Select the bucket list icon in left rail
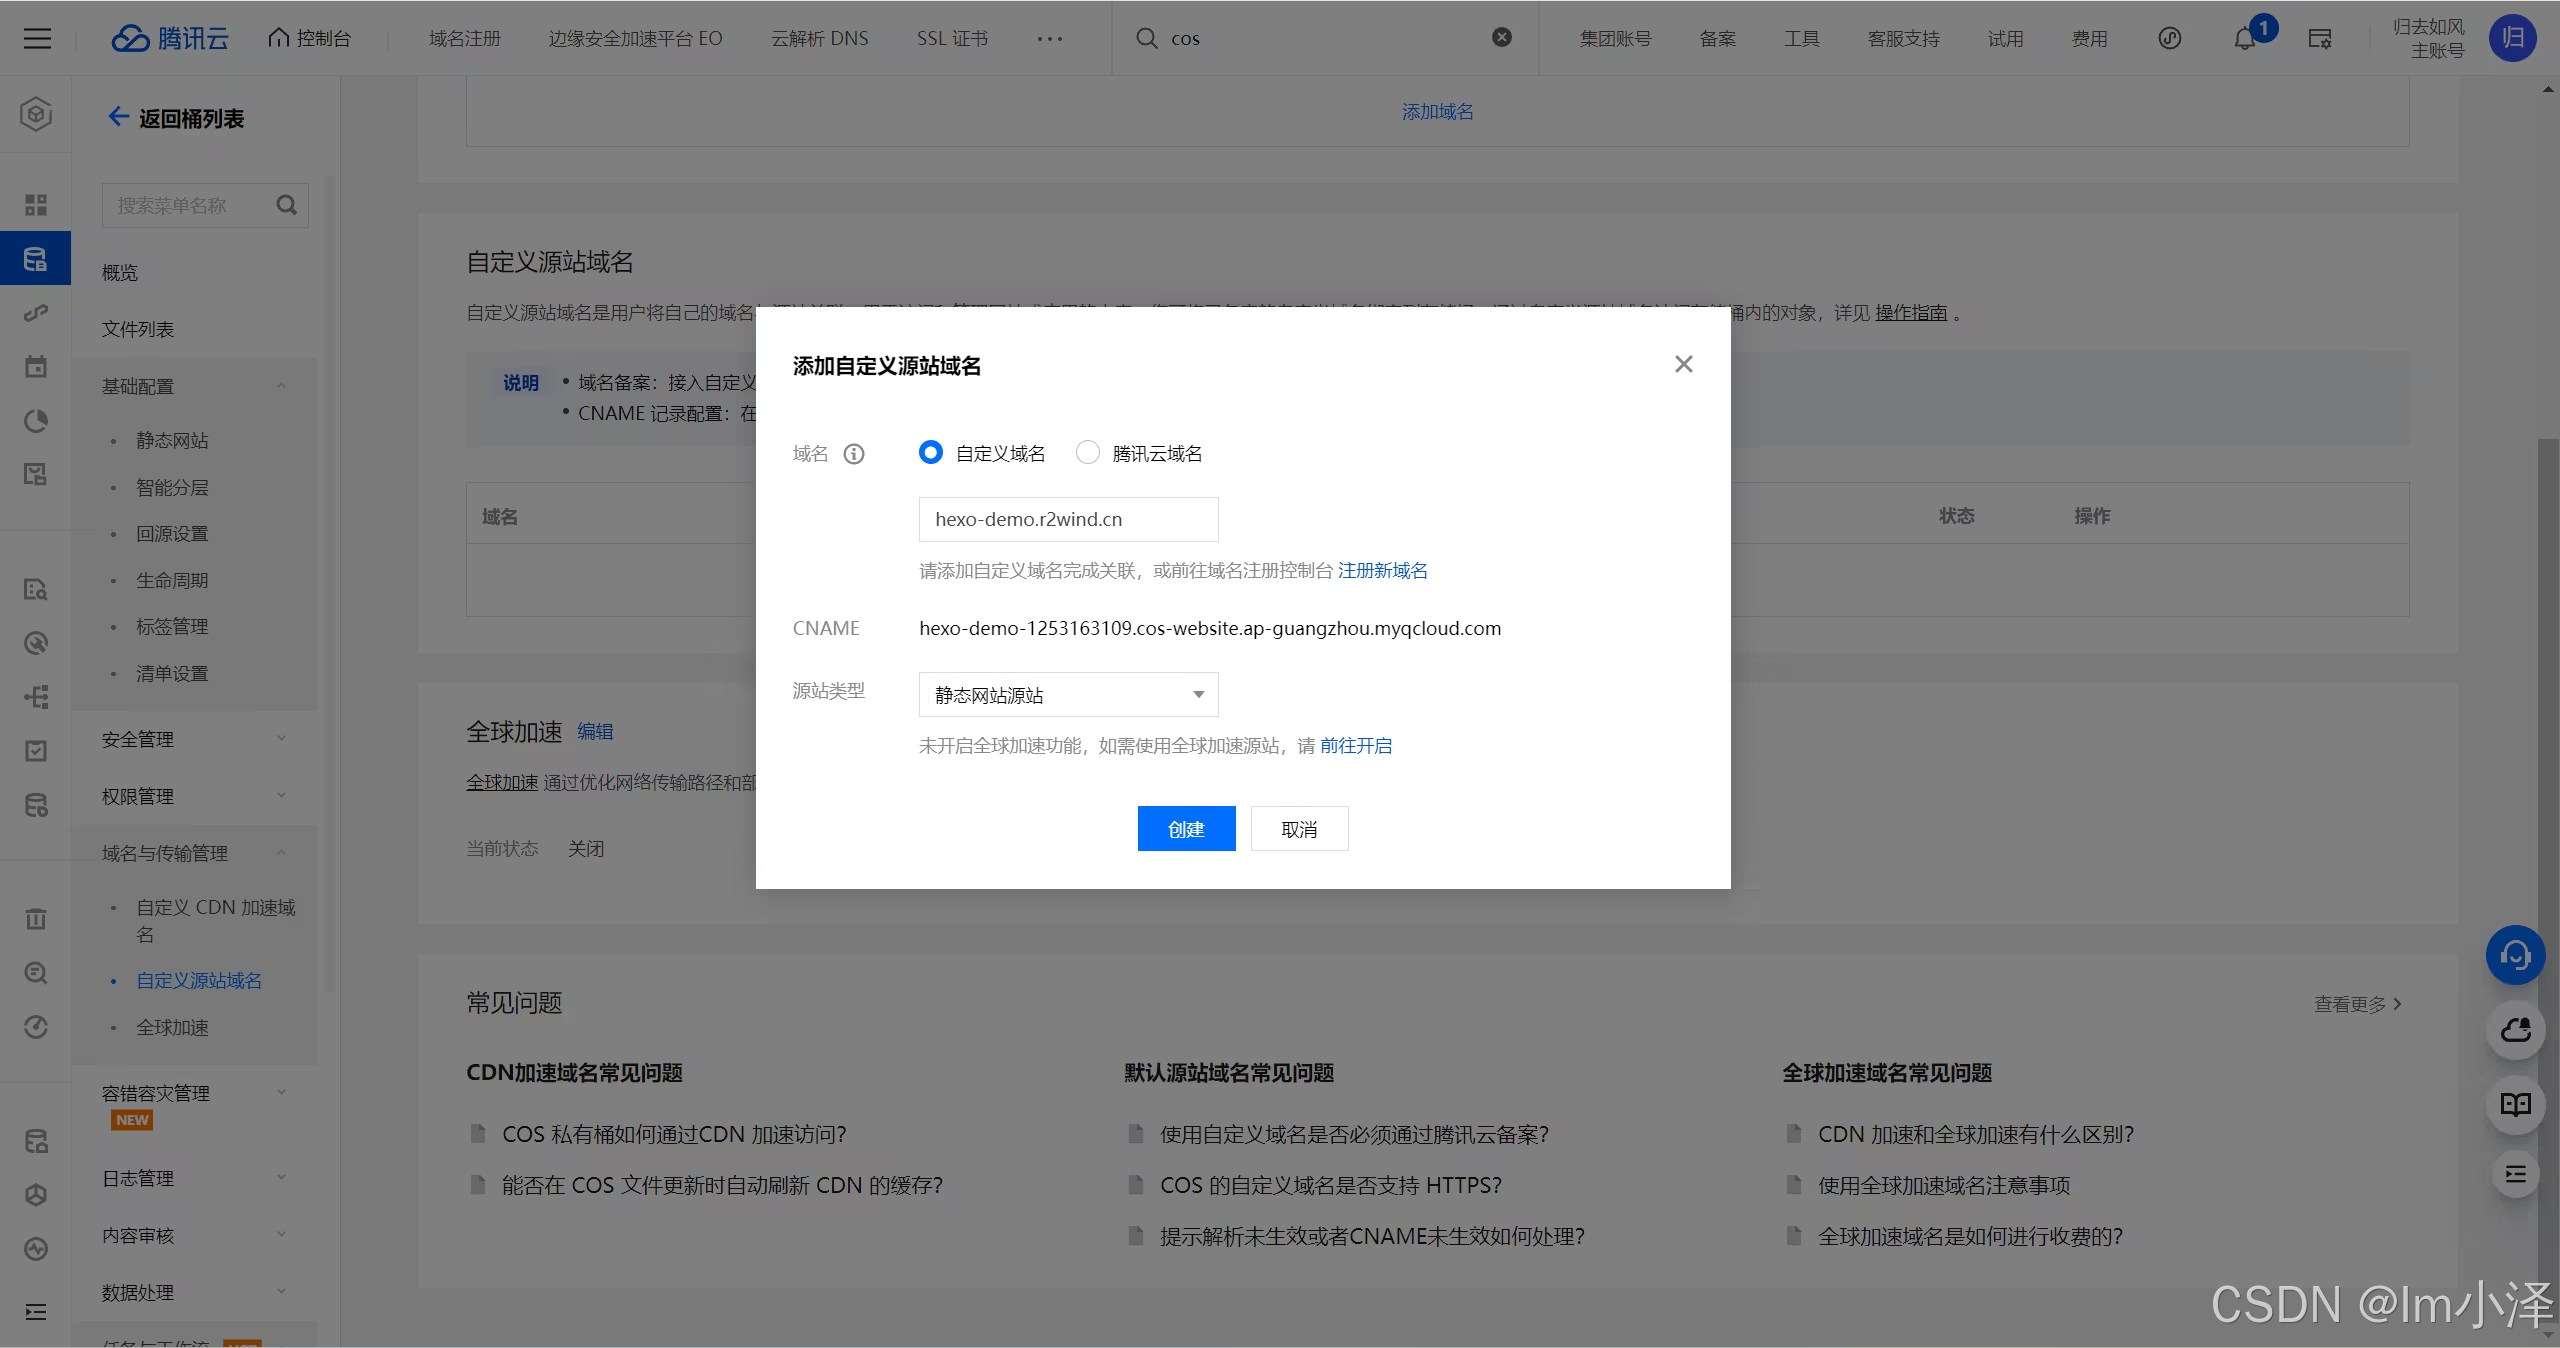 (36, 259)
